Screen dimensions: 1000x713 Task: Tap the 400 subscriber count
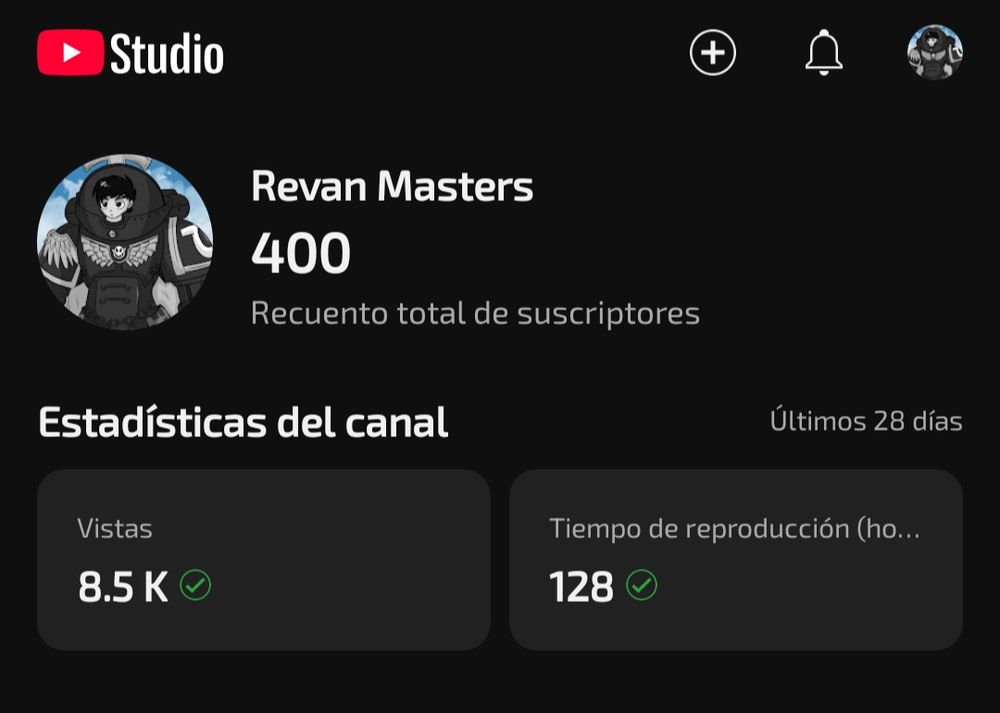(x=301, y=253)
